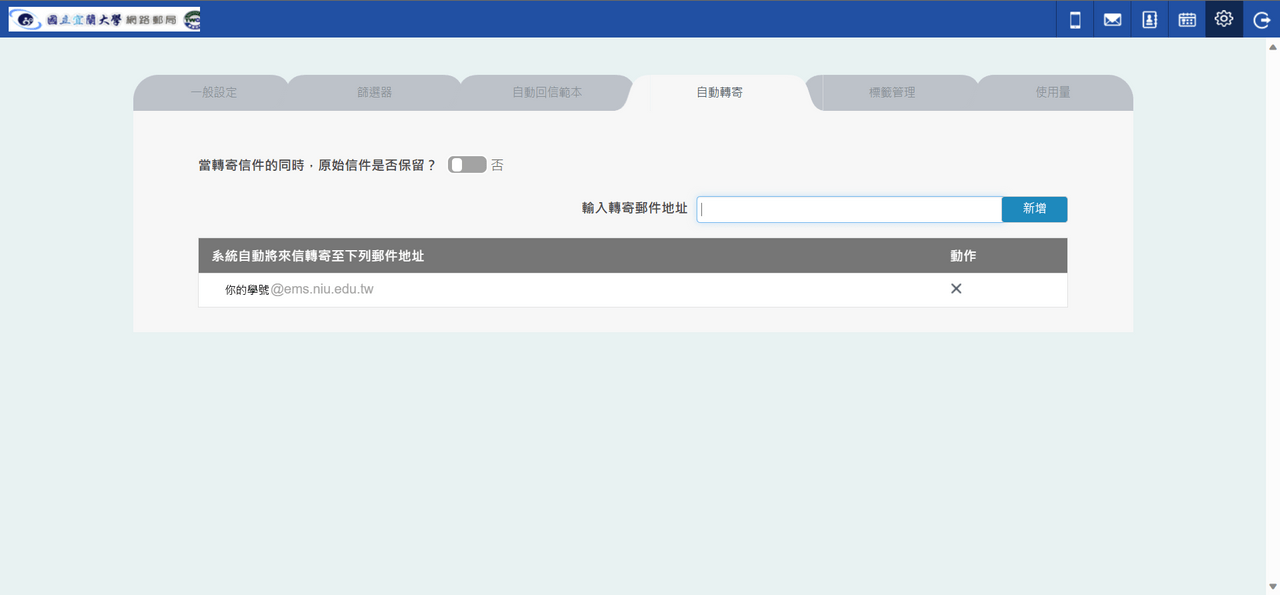Click the ems.niu.edu.tw address row text
The width and height of the screenshot is (1280, 595).
[x=299, y=290]
